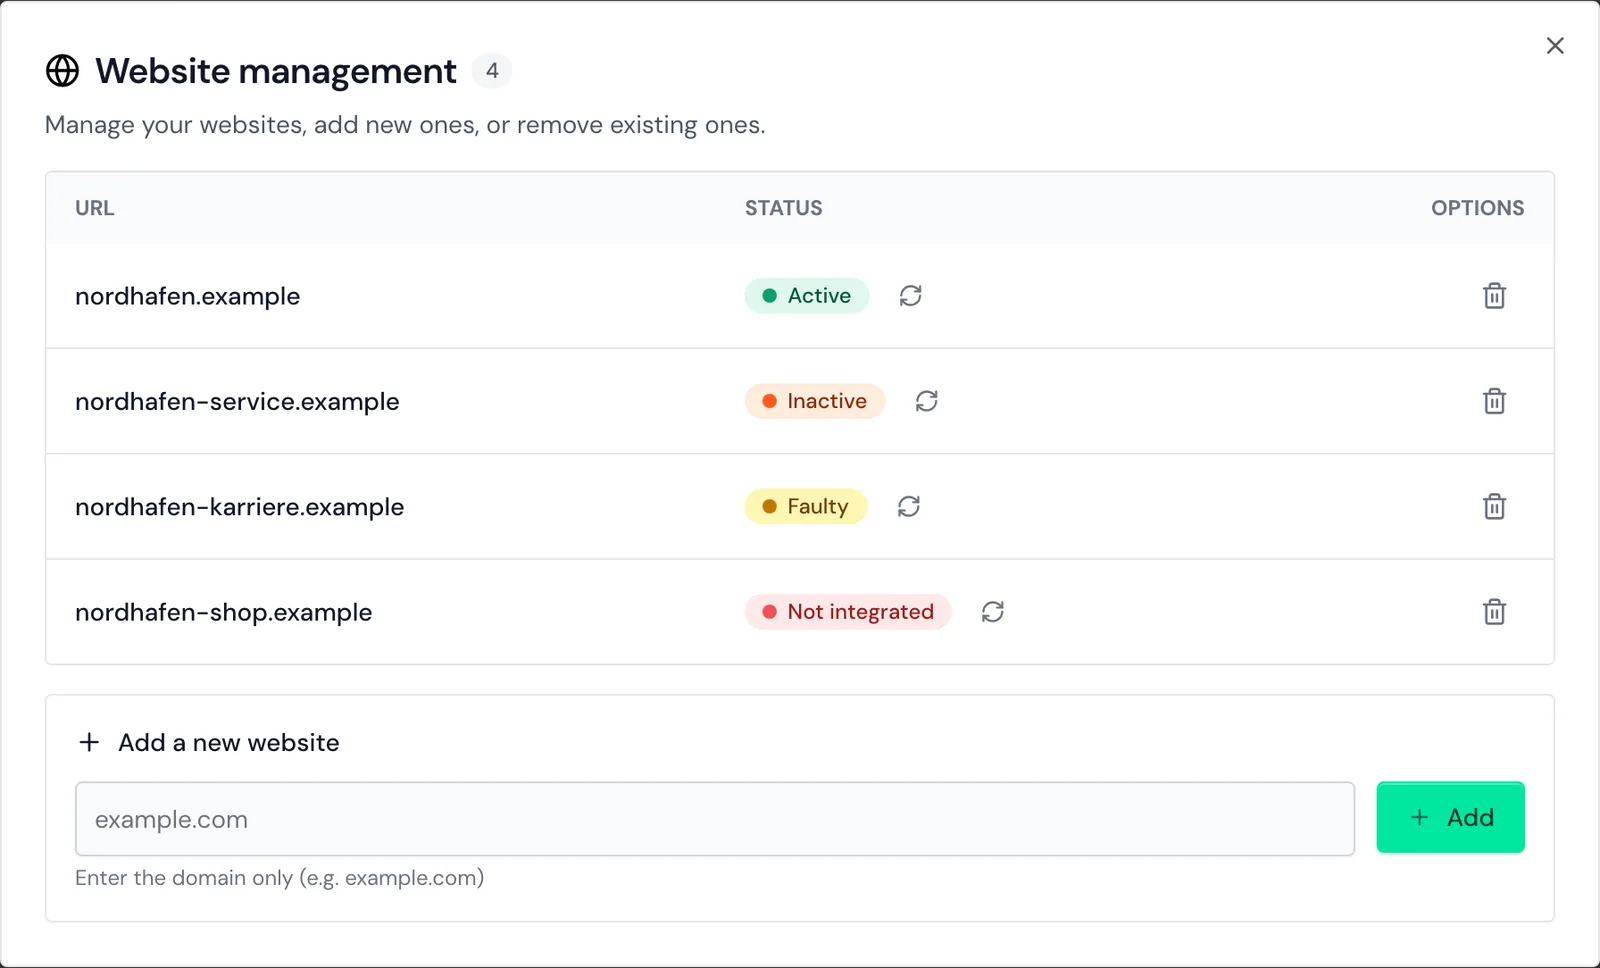Click the website count badge showing 4
This screenshot has height=968, width=1600.
pyautogui.click(x=492, y=71)
